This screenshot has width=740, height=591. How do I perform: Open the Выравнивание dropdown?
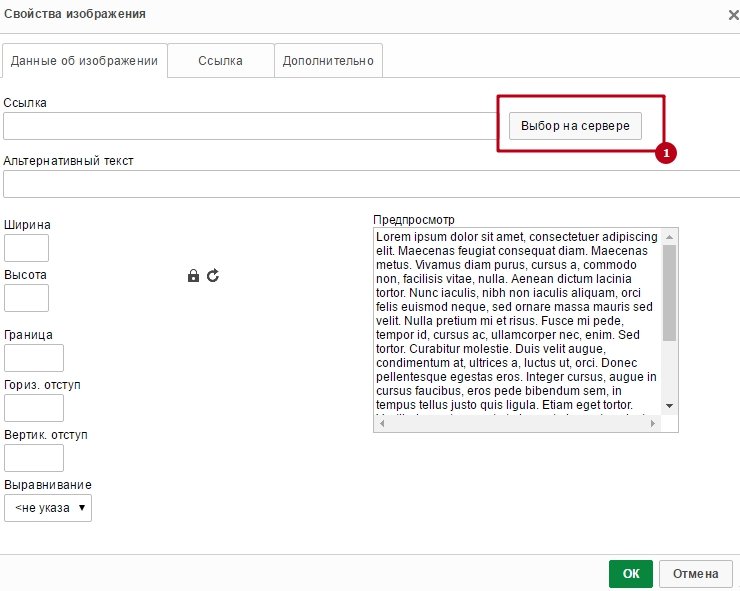pos(48,508)
